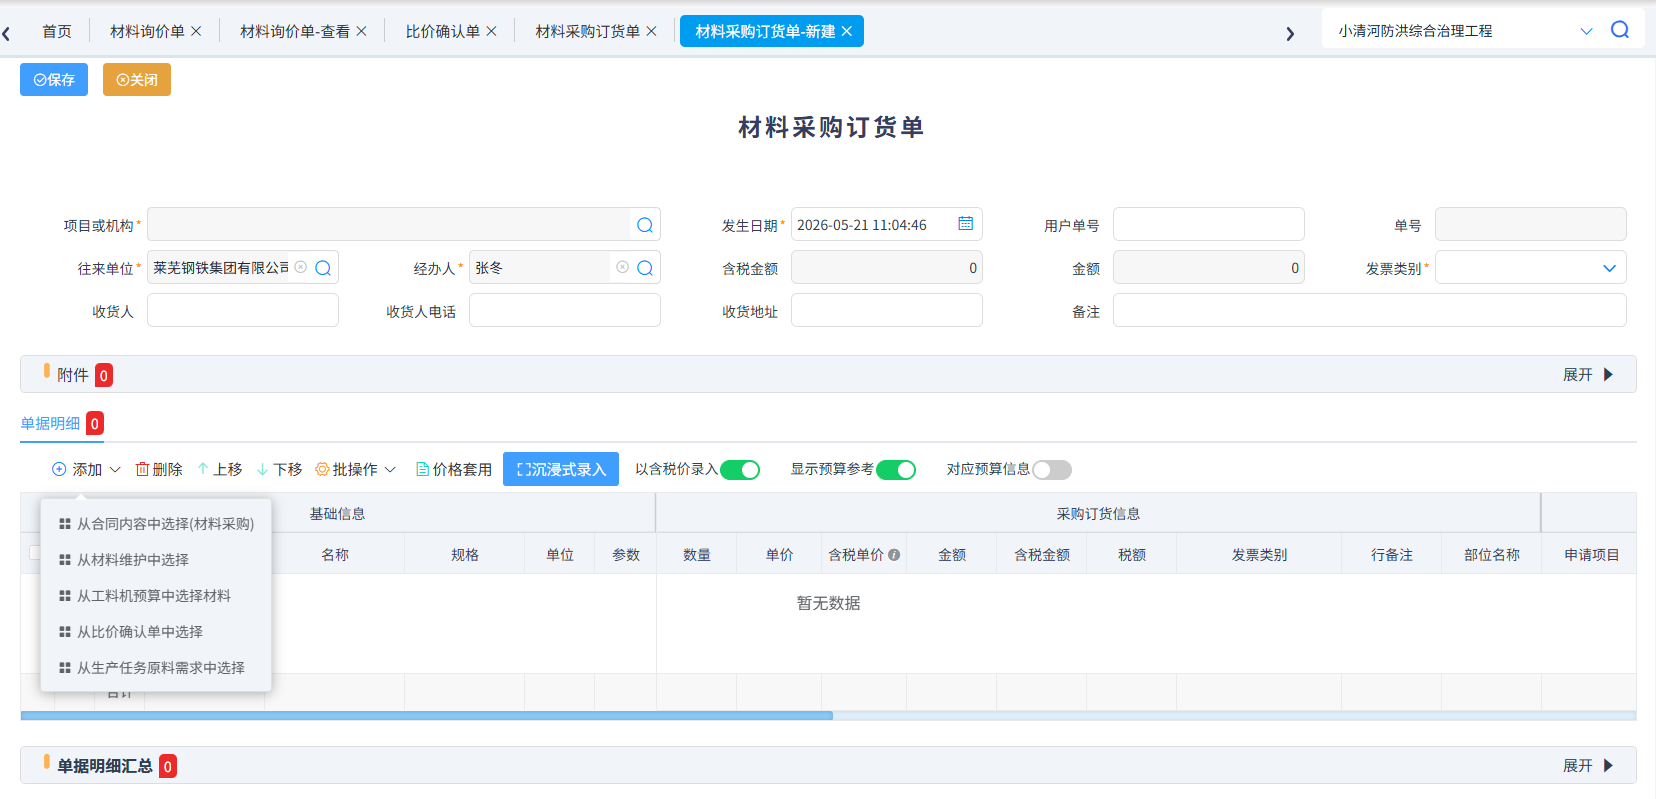Click the search icon beside project selector

(1620, 30)
